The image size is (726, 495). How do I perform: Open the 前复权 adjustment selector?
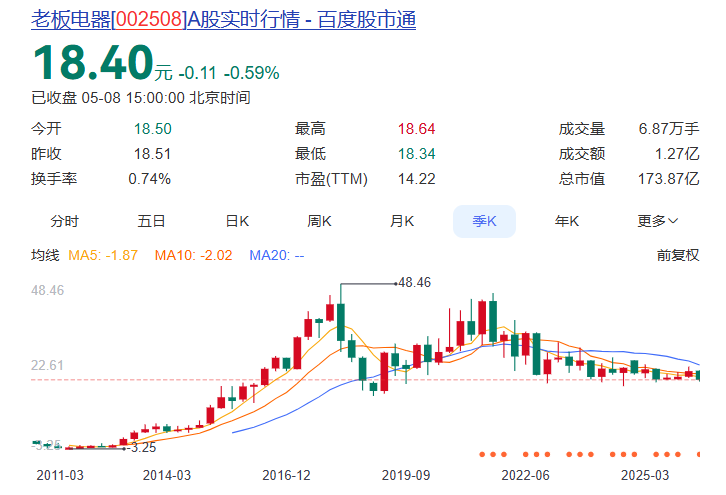coord(678,255)
